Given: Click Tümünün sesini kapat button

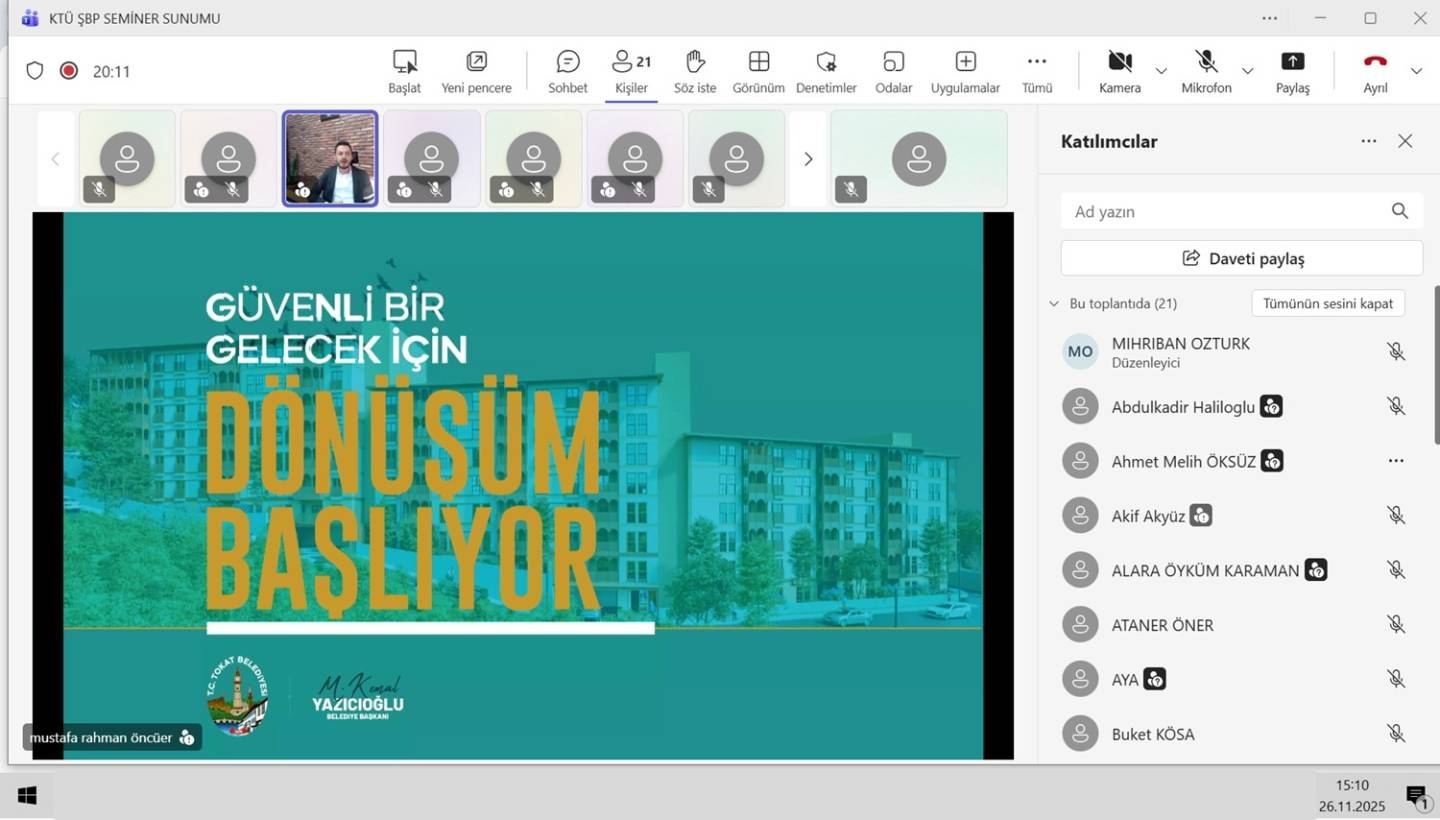Looking at the screenshot, I should (1327, 304).
